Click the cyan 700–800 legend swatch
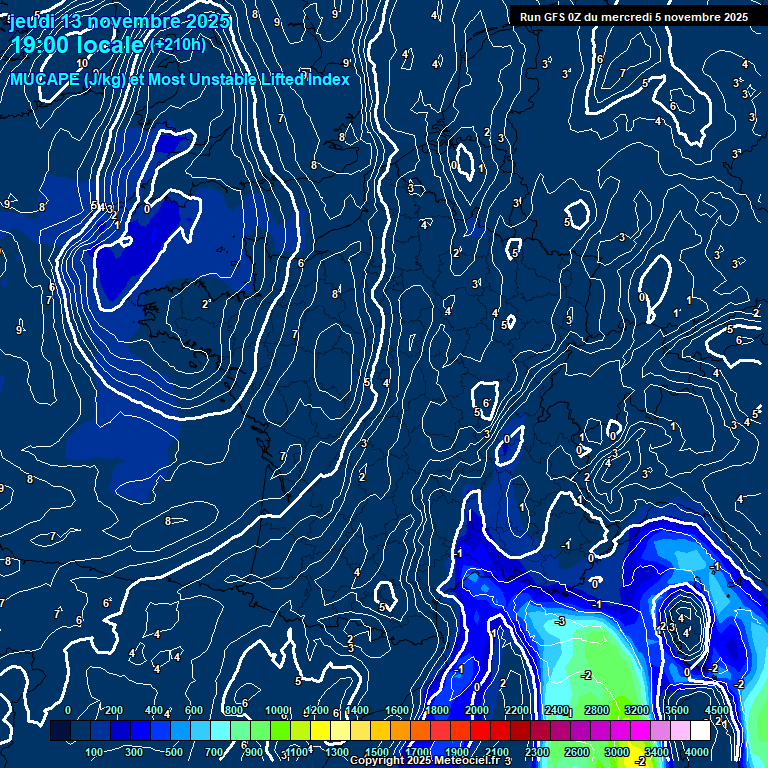The image size is (768, 768). pos(220,730)
